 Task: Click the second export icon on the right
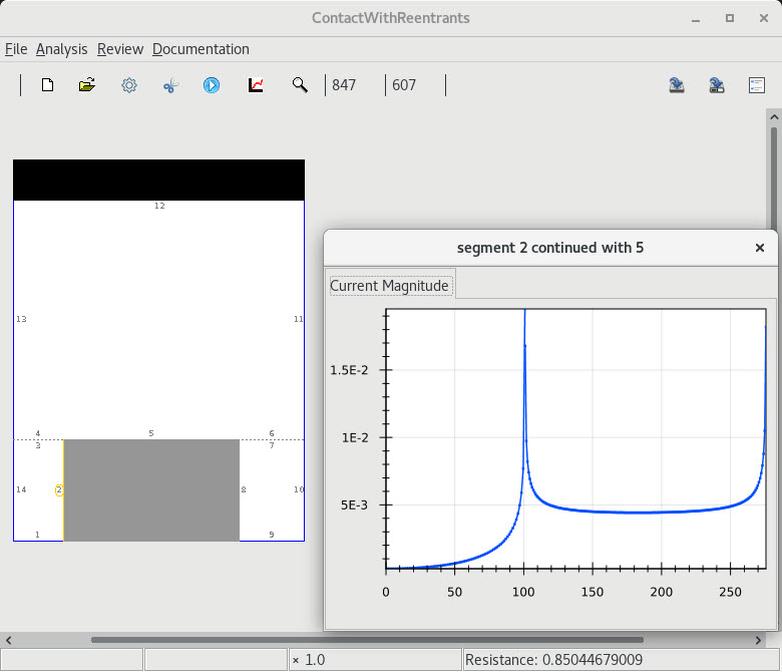coord(716,85)
